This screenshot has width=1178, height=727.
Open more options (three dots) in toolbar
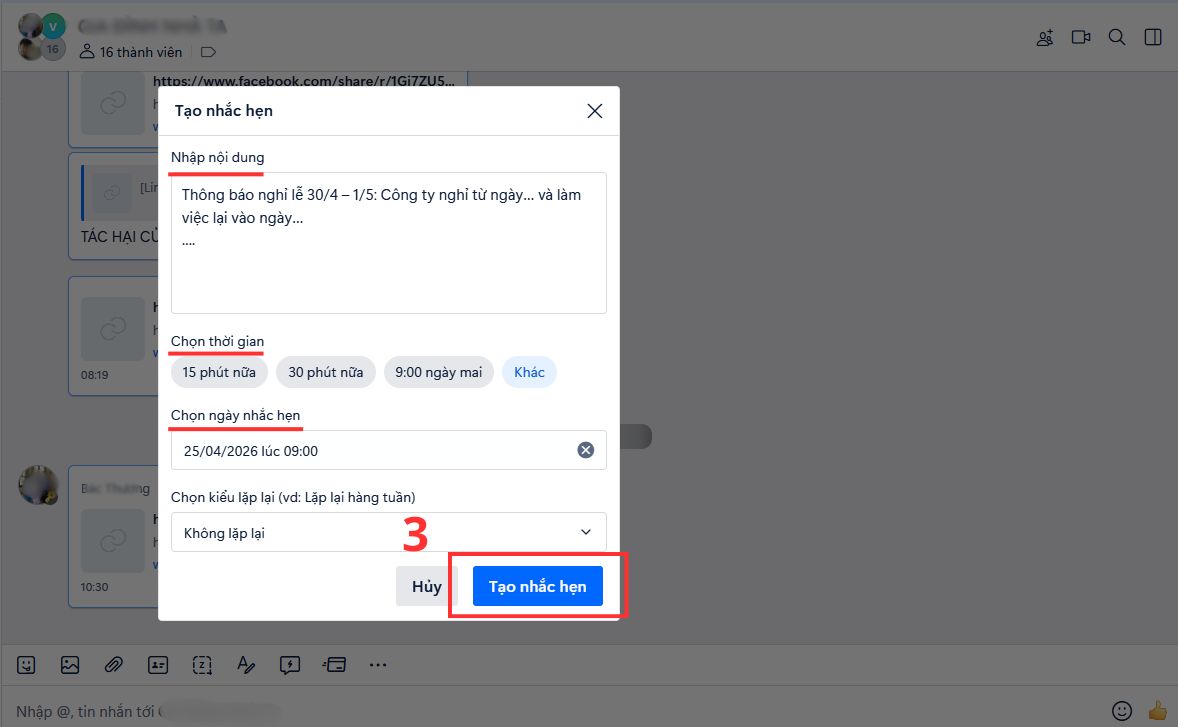tap(377, 664)
